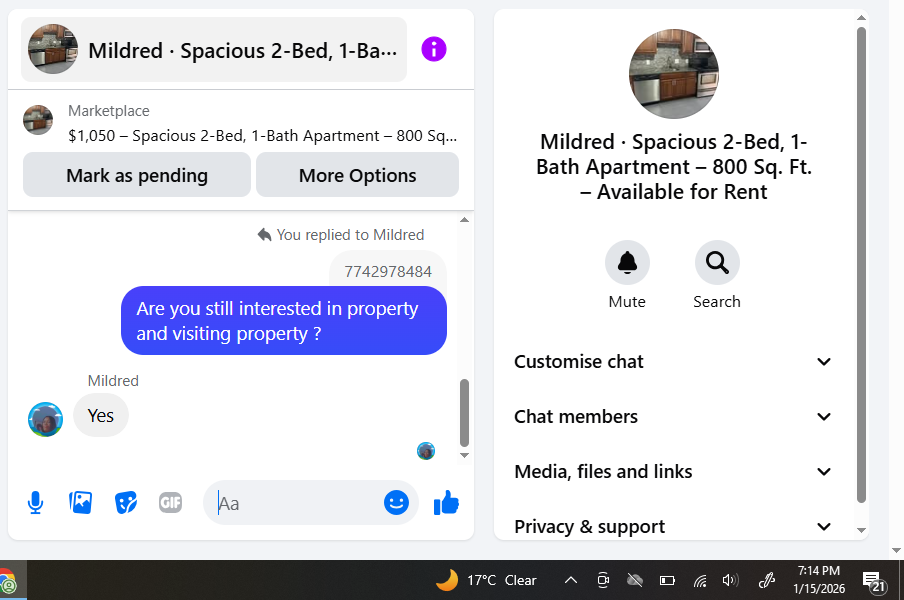Send a thumbs-up like

[446, 503]
